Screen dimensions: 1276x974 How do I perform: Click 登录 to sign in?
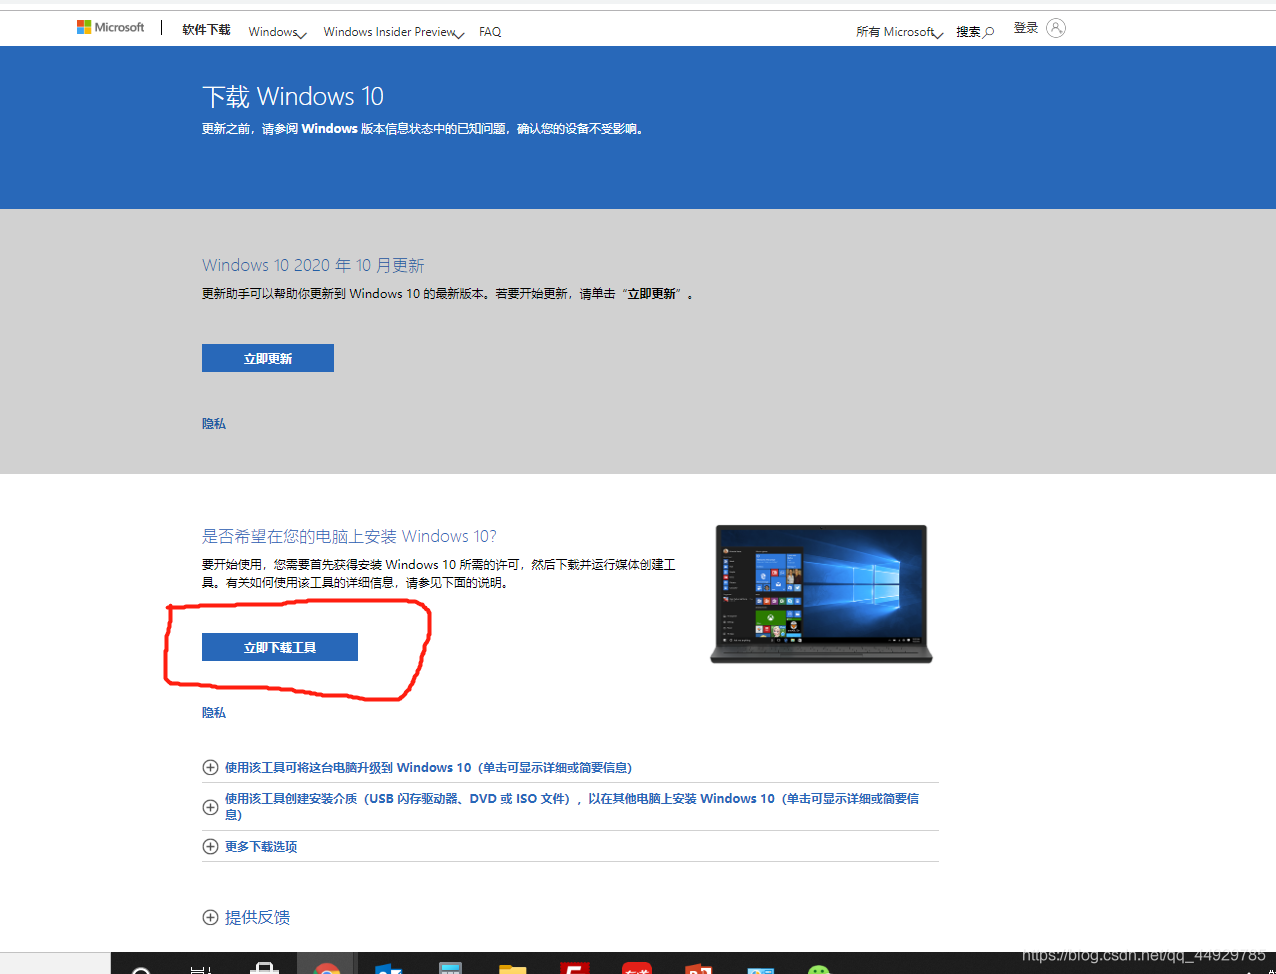tap(1026, 28)
